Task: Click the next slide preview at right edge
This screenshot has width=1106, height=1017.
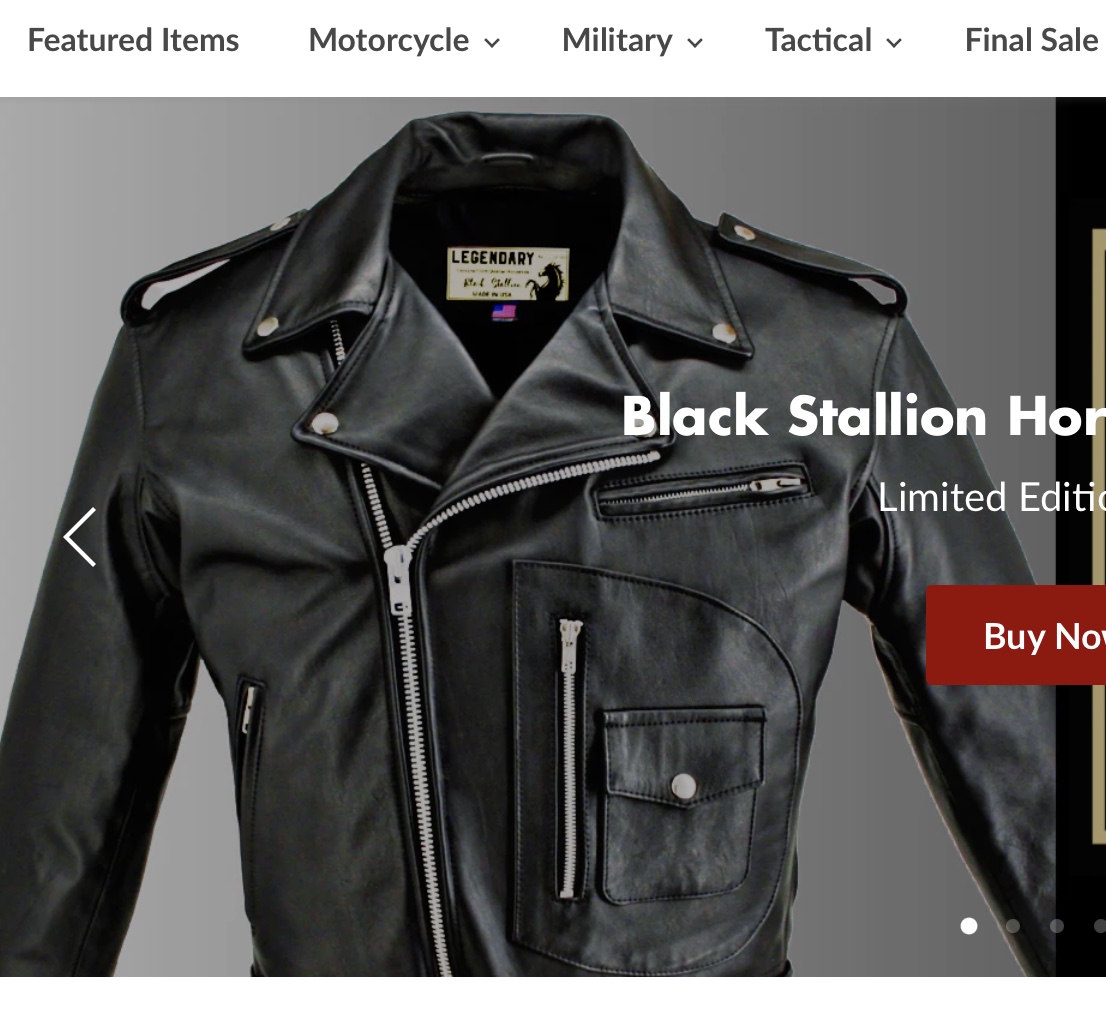Action: point(1081,536)
